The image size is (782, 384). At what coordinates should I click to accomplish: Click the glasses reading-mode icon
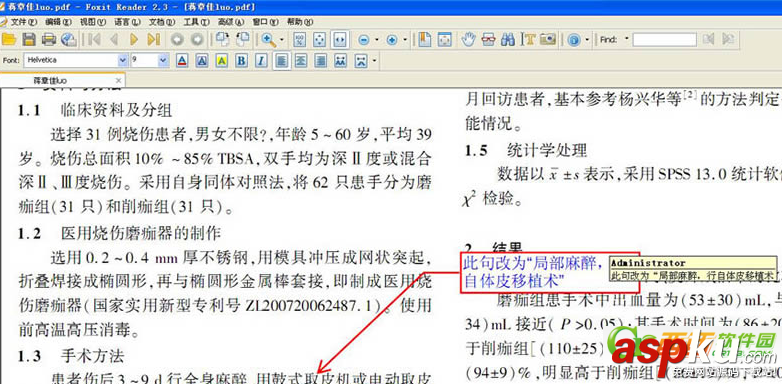pos(488,40)
